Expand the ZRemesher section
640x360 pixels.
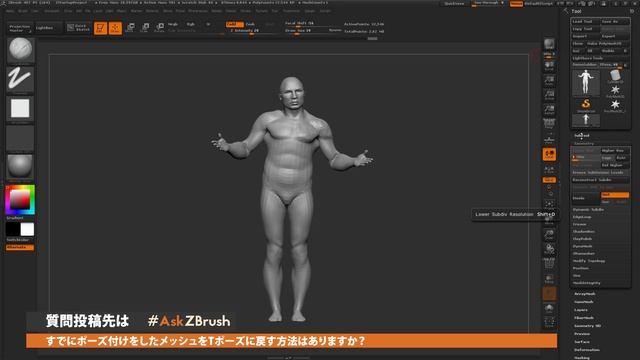[584, 254]
